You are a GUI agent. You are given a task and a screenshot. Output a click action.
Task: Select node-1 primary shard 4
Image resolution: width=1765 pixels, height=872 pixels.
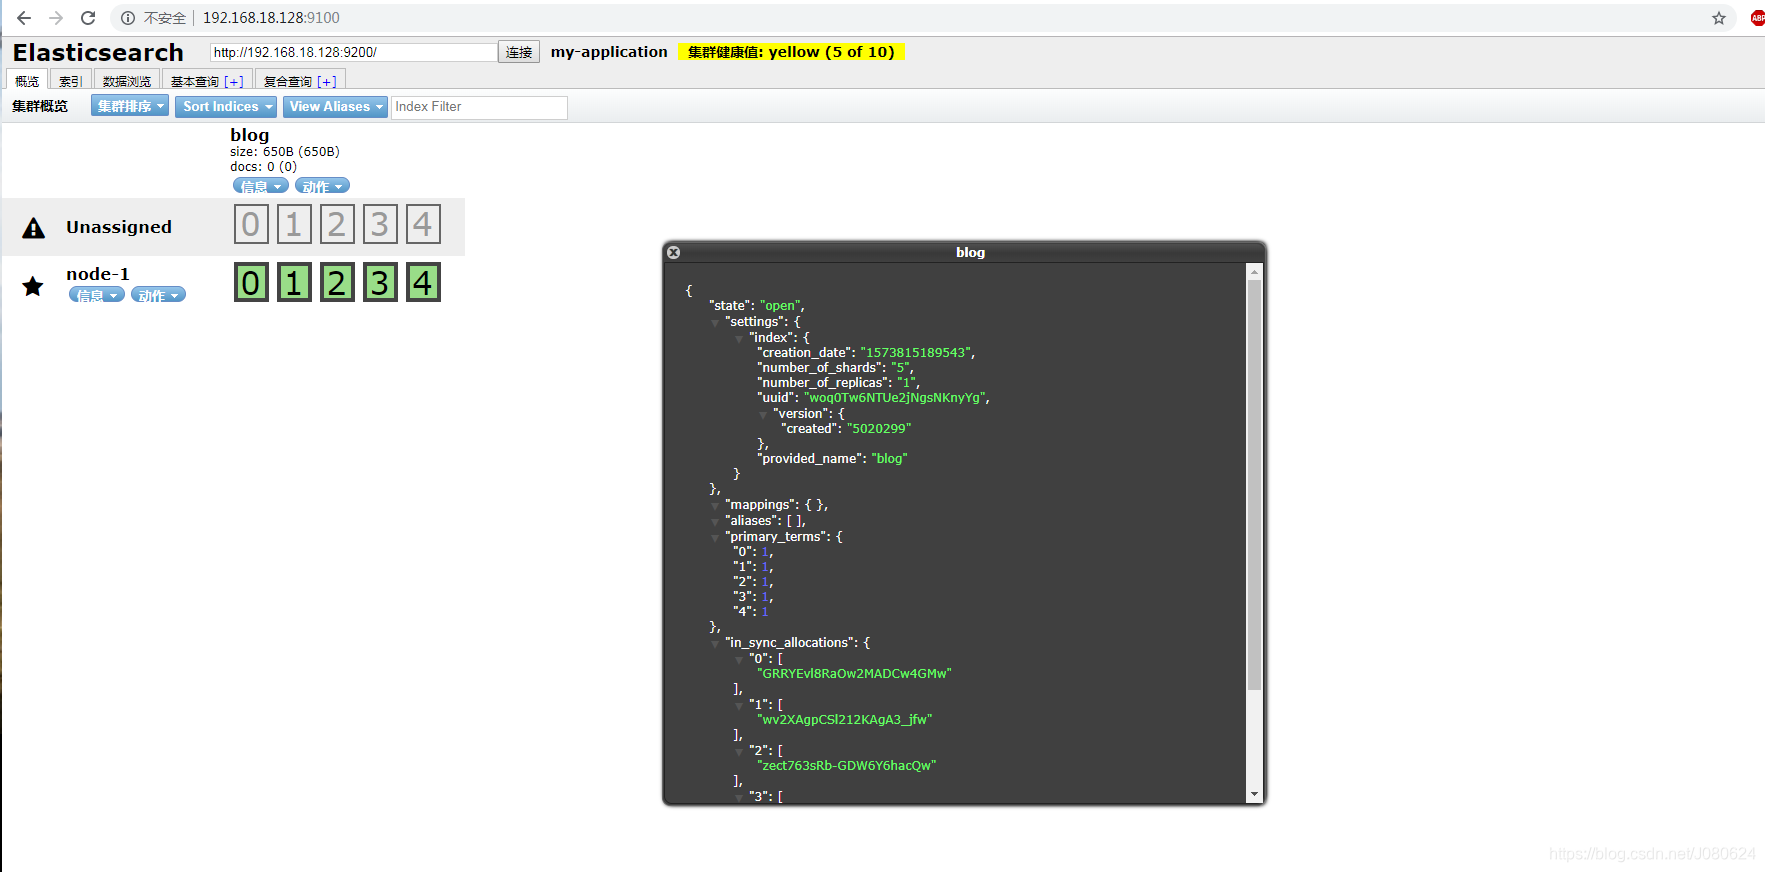tap(423, 282)
